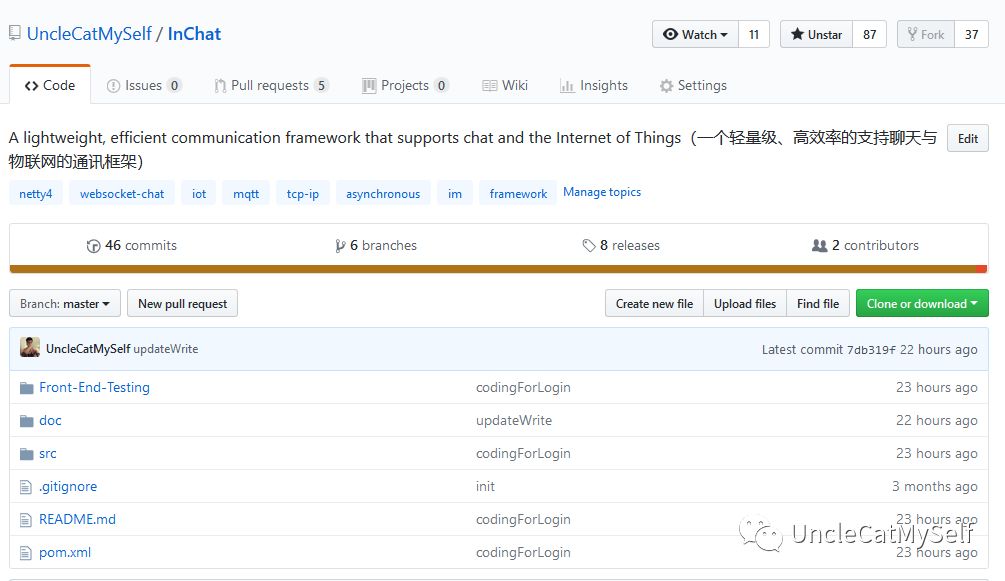Open the .gitignore file
1005x581 pixels.
tap(68, 487)
